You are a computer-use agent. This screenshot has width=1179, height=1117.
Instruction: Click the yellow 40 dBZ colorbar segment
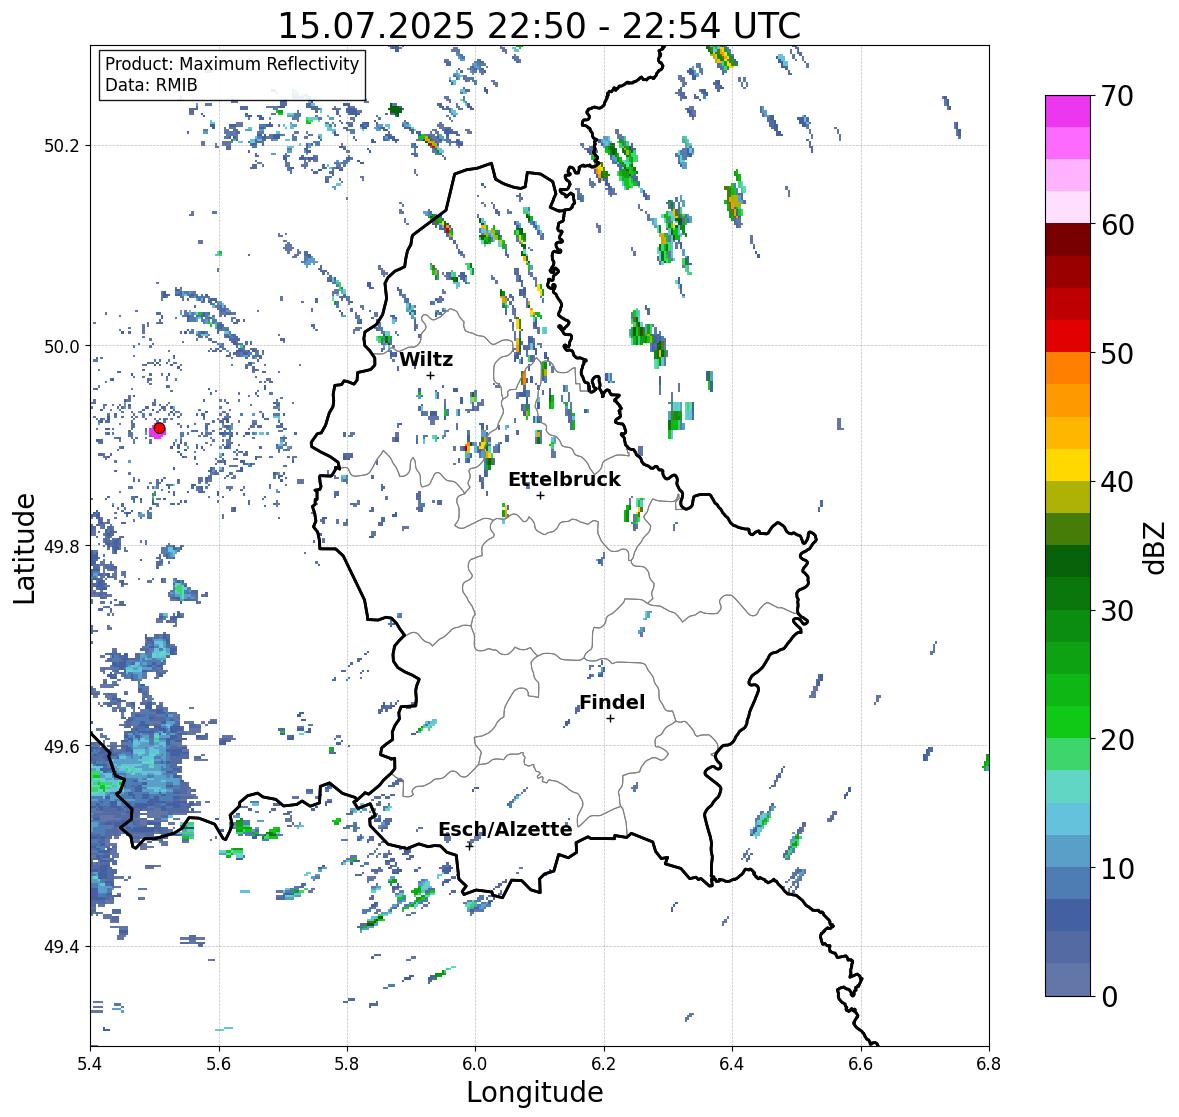point(1068,465)
